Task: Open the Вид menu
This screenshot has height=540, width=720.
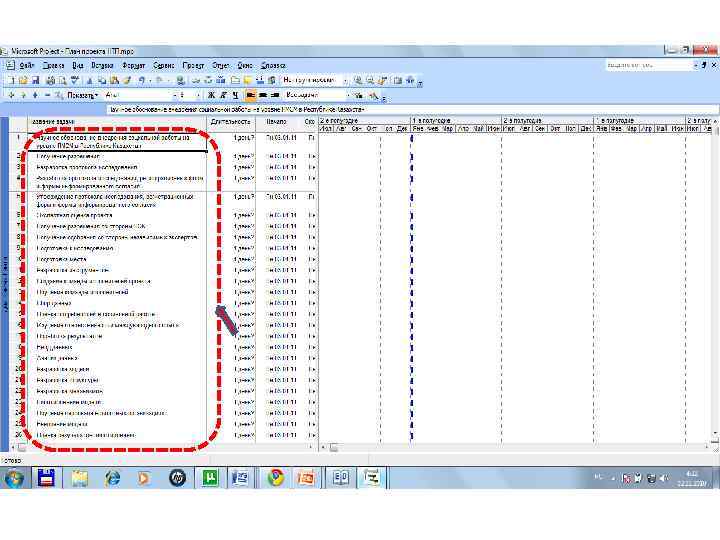Action: 78,66
